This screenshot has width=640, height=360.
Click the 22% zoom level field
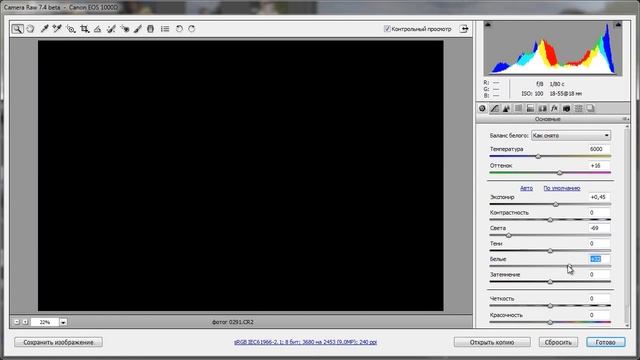(44, 322)
